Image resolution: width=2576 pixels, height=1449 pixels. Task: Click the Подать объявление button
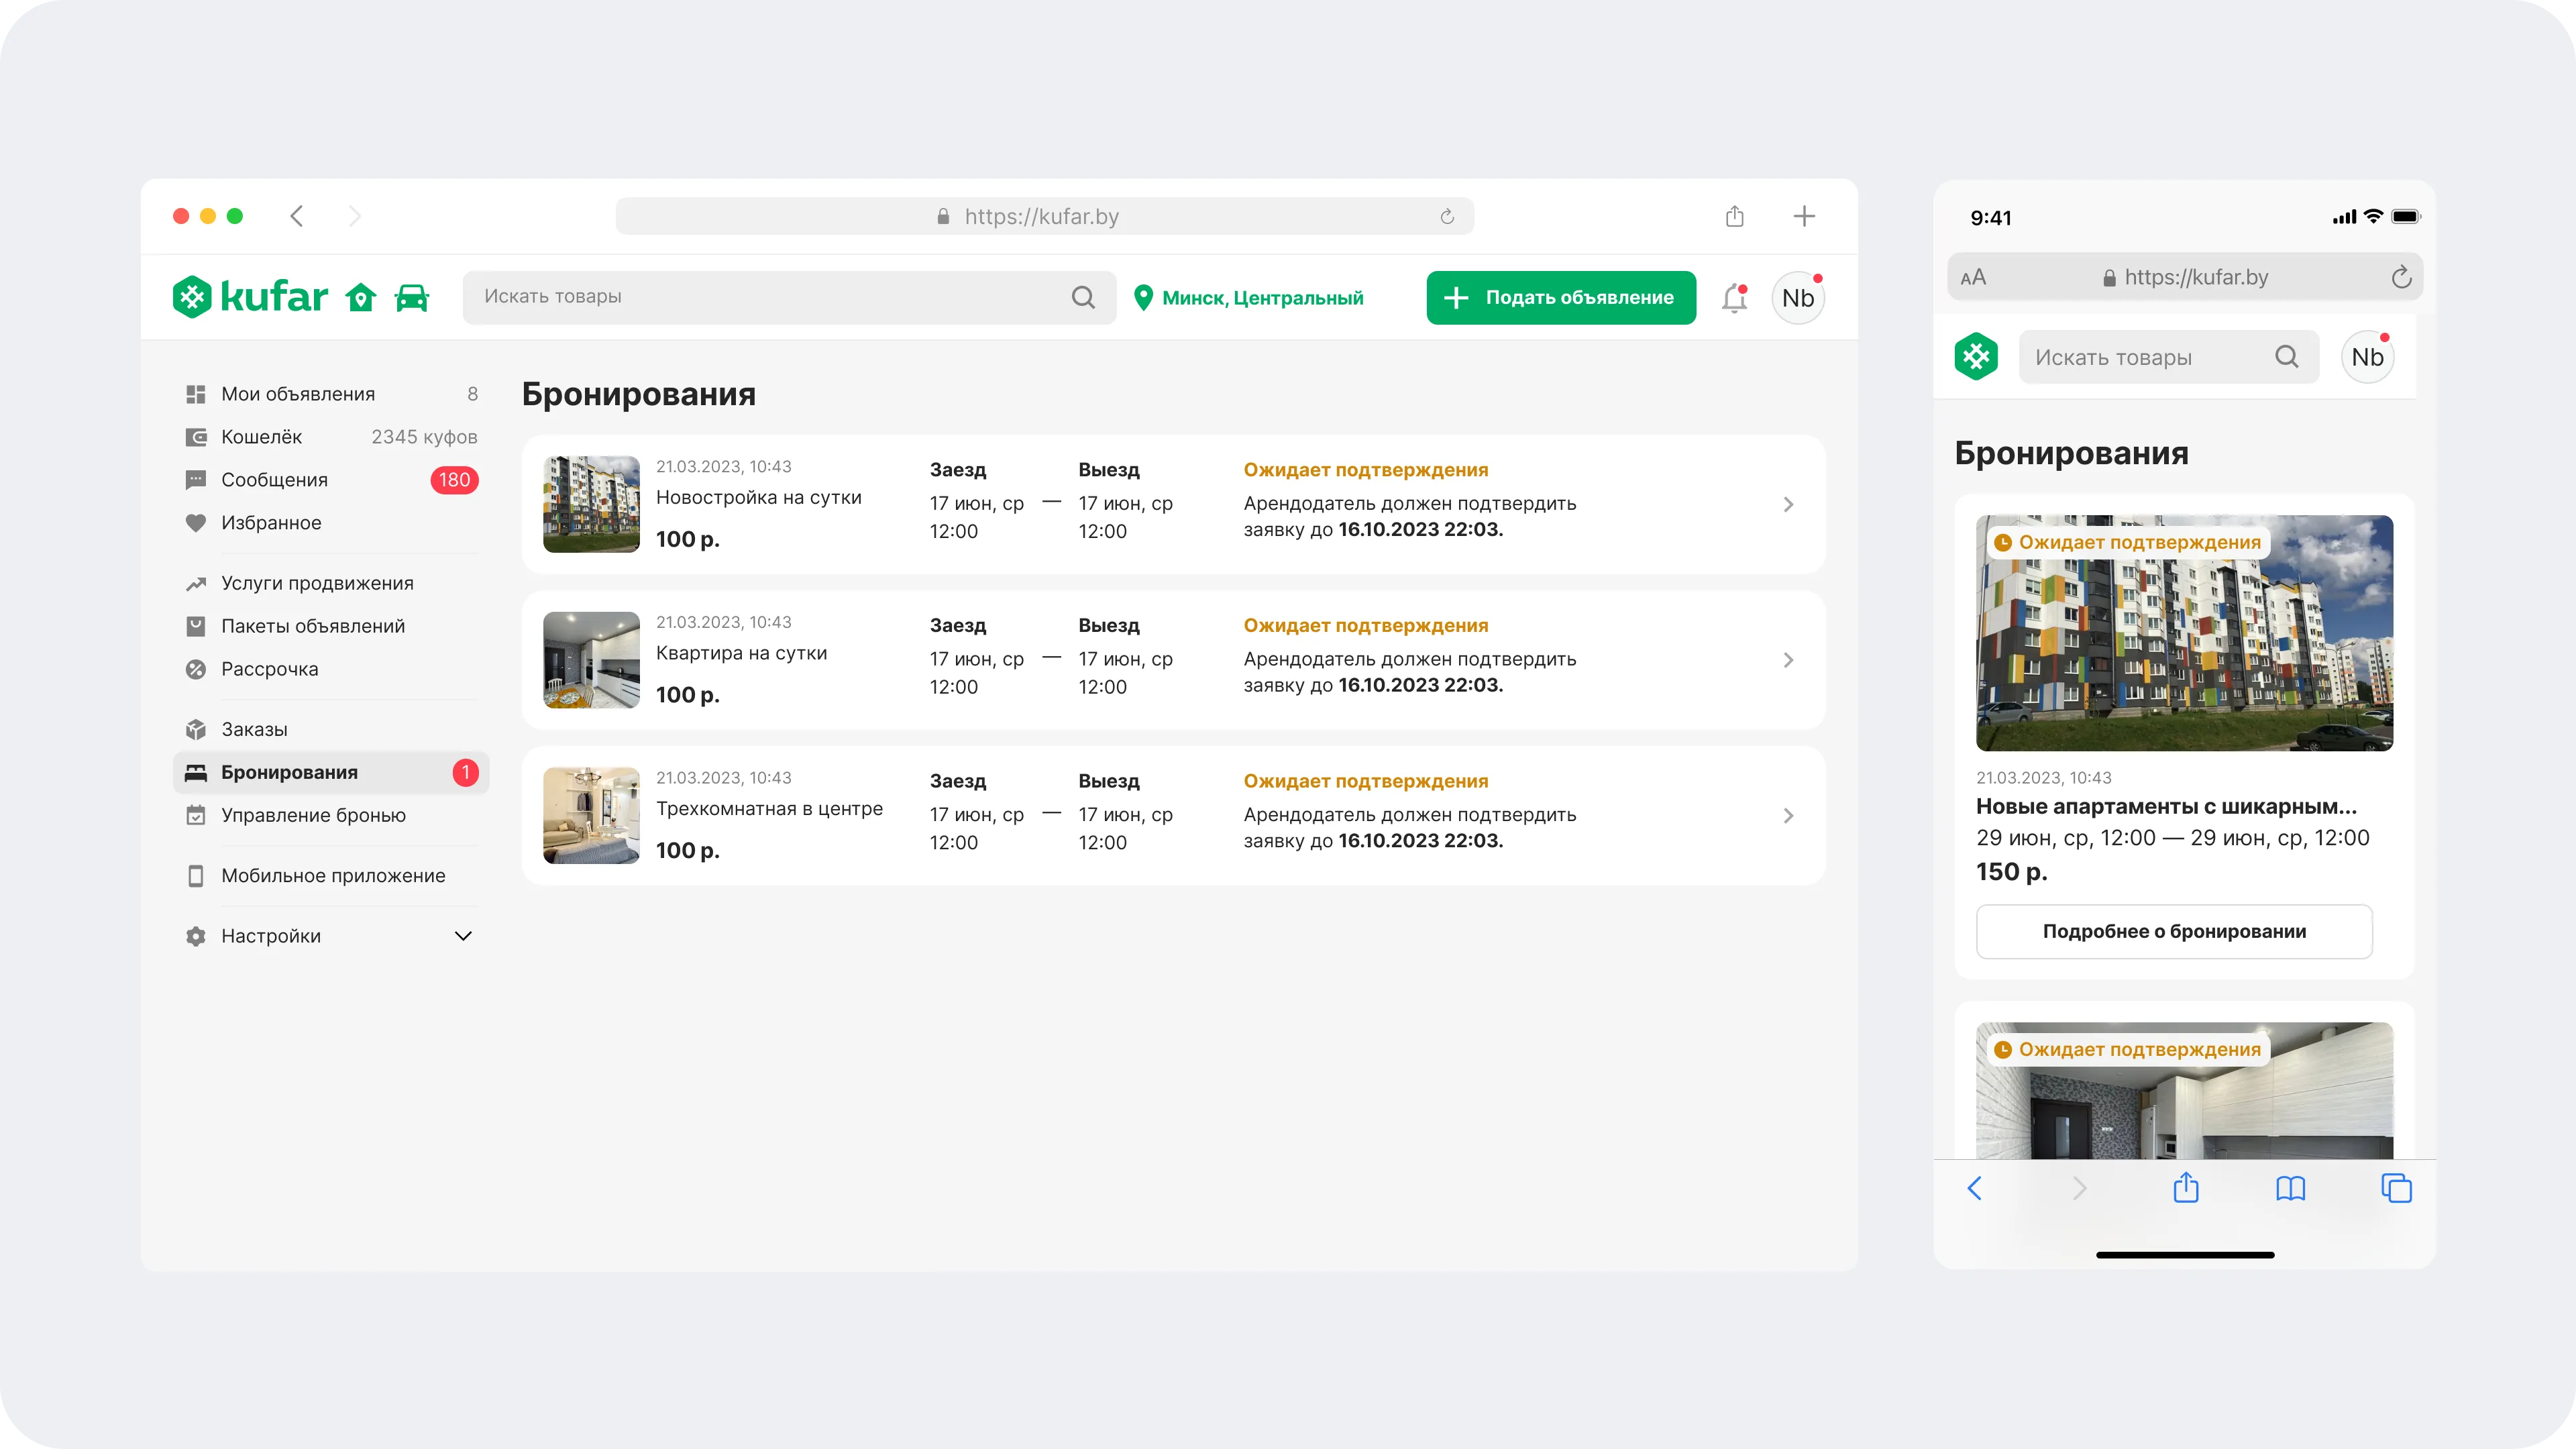1560,298
